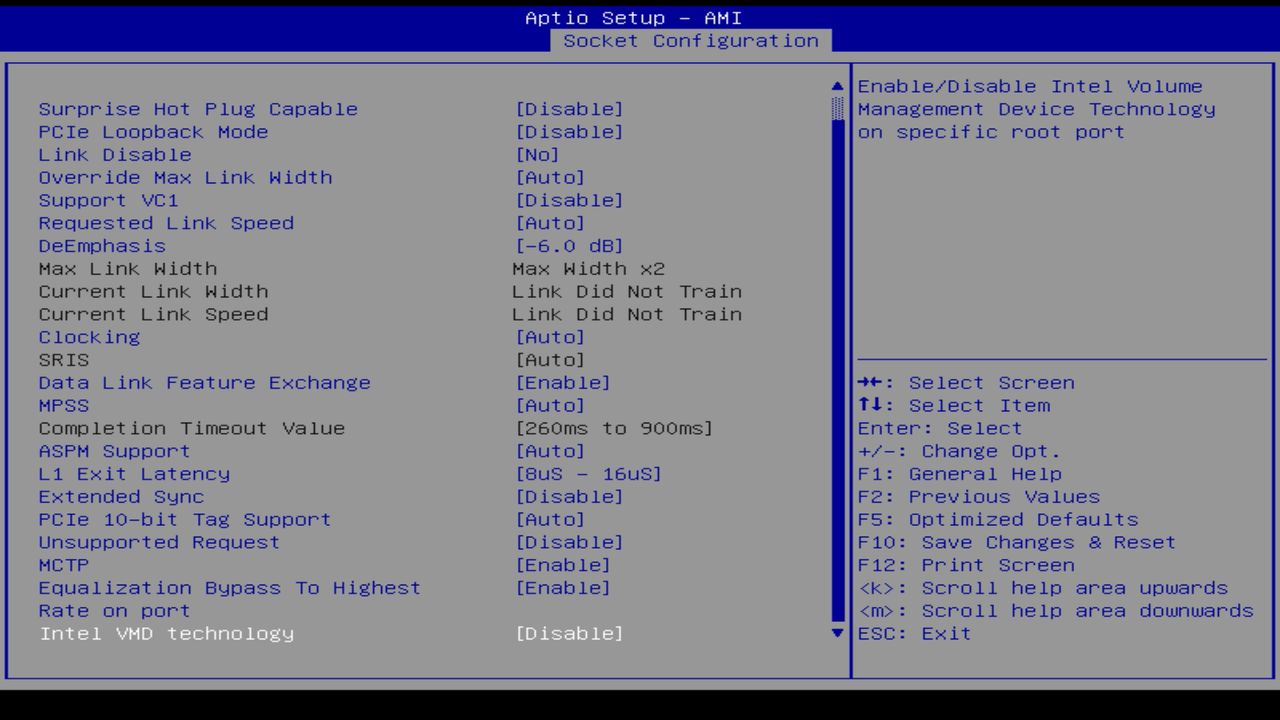Image resolution: width=1280 pixels, height=720 pixels.
Task: Switch to the Socket Configuration tab
Action: tap(692, 41)
